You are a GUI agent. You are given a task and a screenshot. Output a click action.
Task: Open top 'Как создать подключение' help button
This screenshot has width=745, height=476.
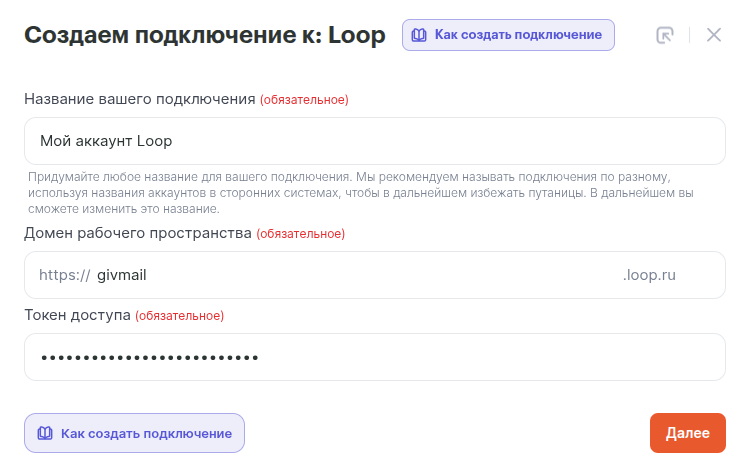click(x=508, y=35)
